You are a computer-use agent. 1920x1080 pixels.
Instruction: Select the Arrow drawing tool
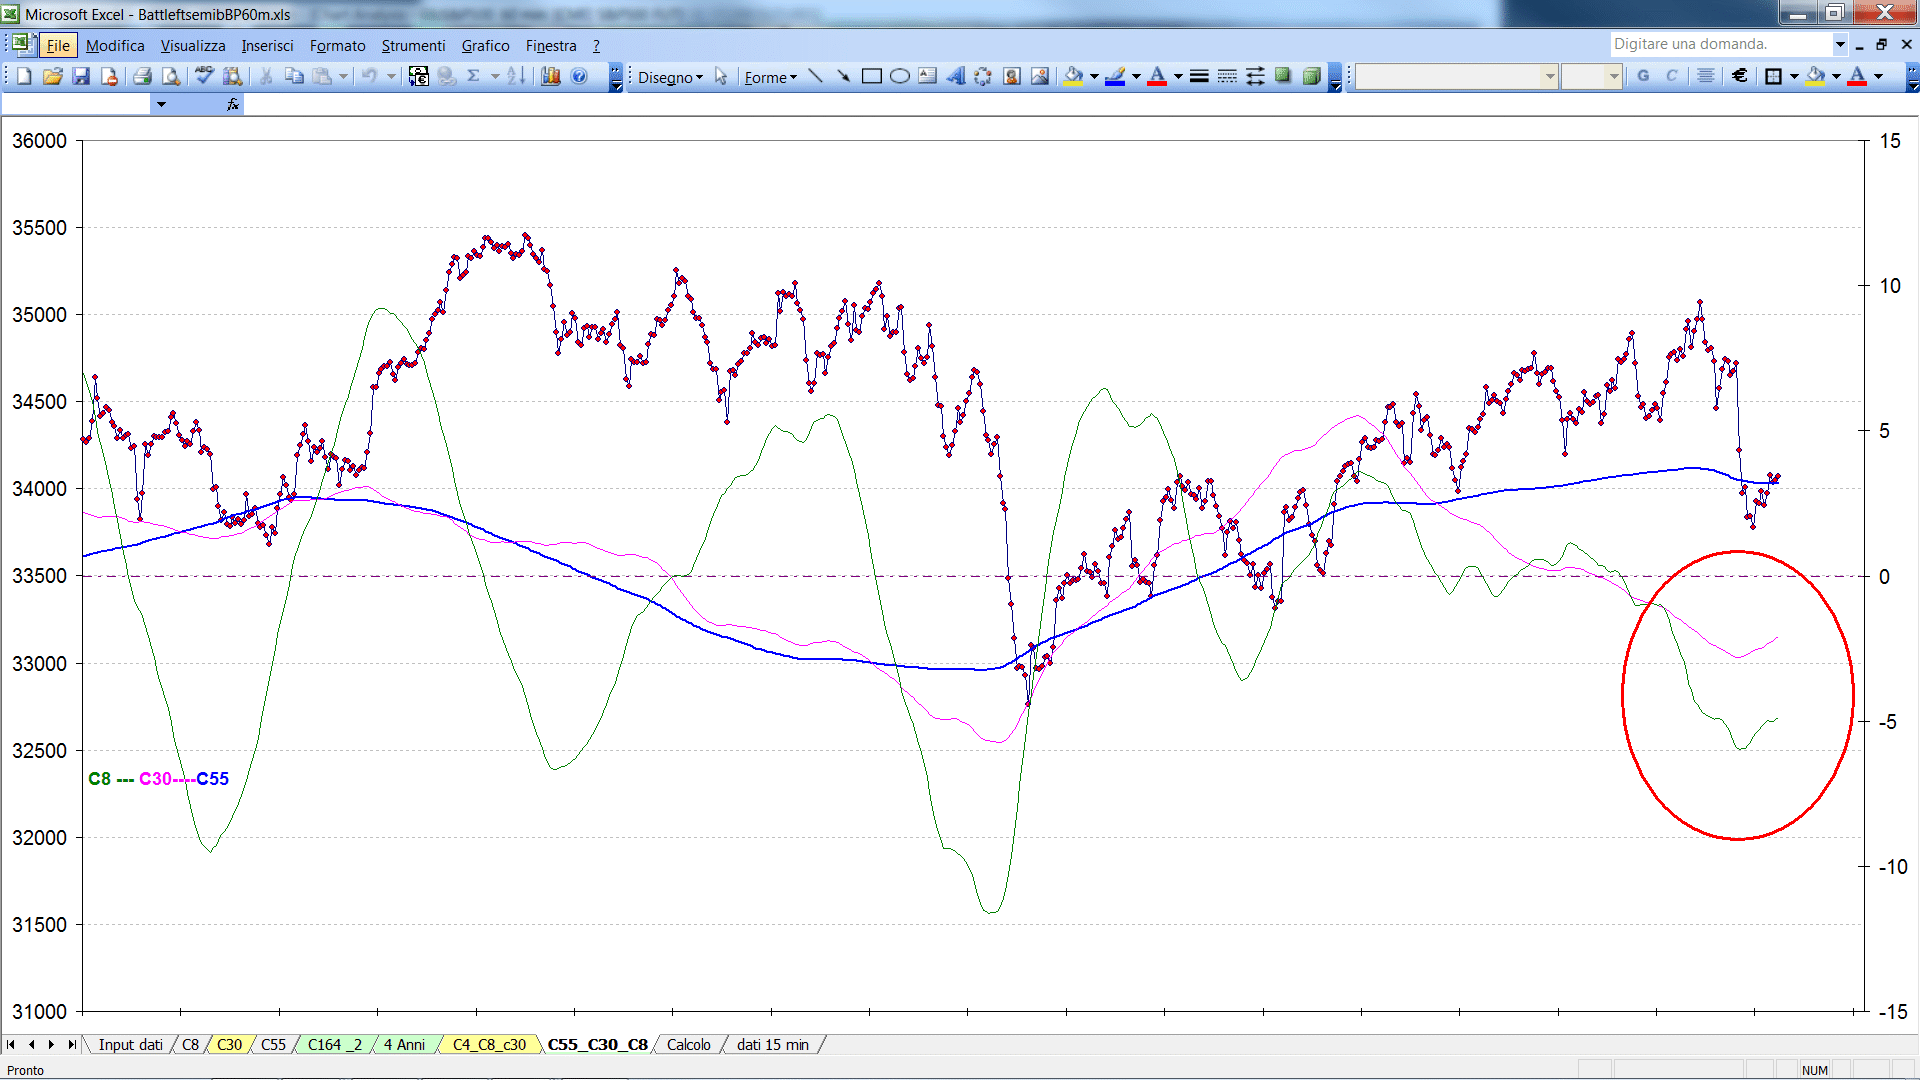843,76
